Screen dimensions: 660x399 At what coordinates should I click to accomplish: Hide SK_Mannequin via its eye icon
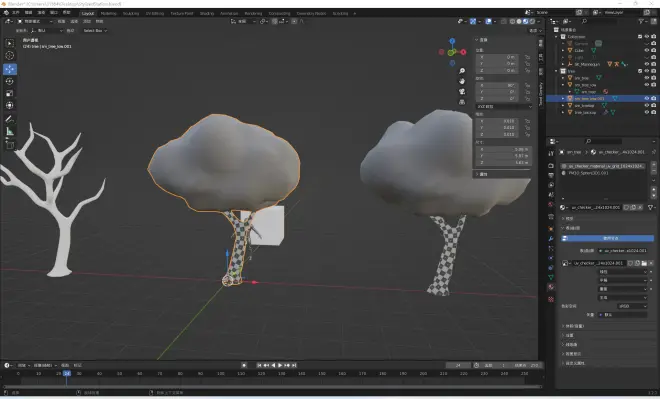pos(647,64)
